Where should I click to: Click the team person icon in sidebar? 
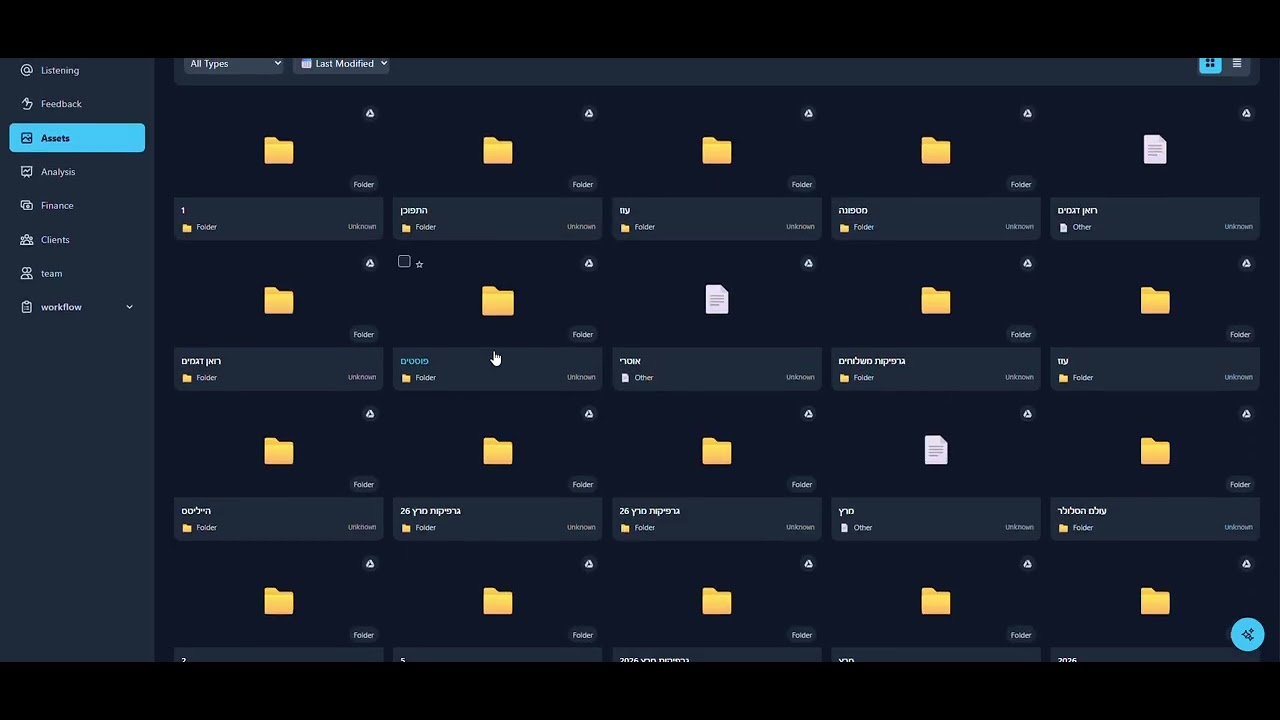click(x=27, y=273)
